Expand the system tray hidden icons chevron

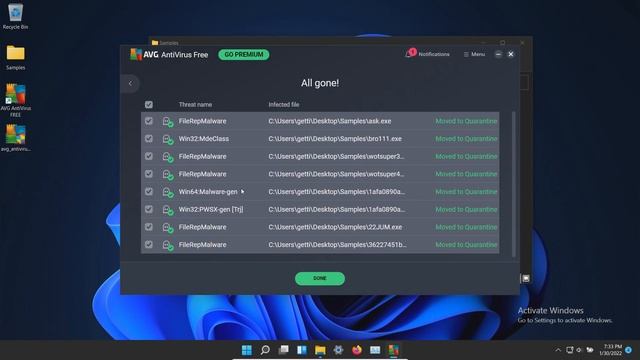coord(558,350)
